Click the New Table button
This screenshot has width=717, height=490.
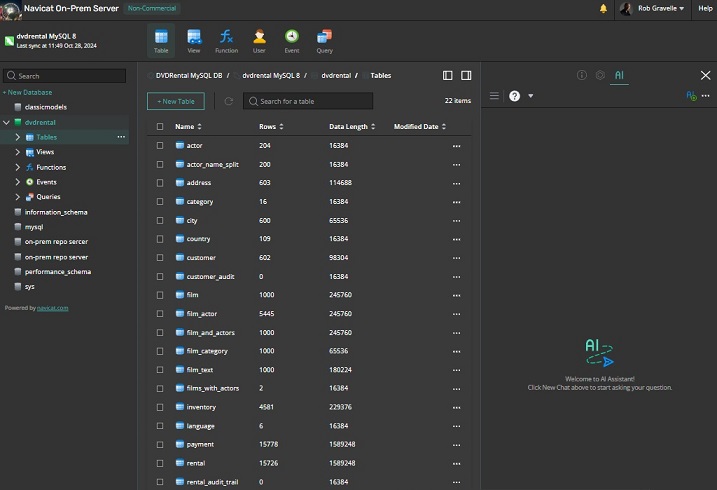point(176,101)
